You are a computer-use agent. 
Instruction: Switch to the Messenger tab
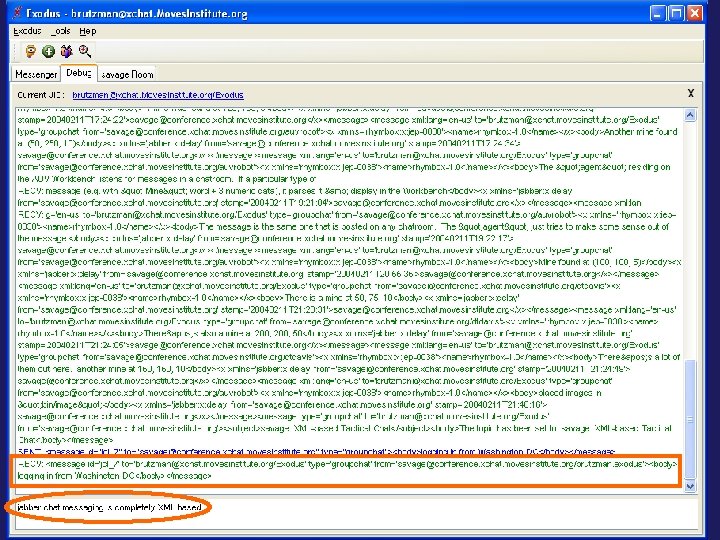(x=36, y=74)
